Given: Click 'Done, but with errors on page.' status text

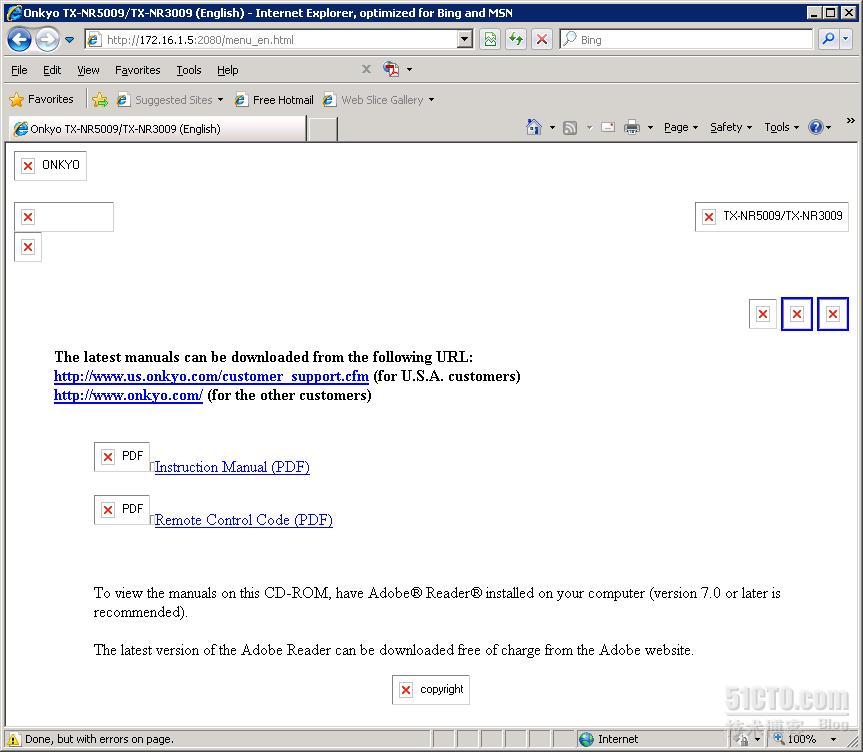Looking at the screenshot, I should (x=99, y=739).
